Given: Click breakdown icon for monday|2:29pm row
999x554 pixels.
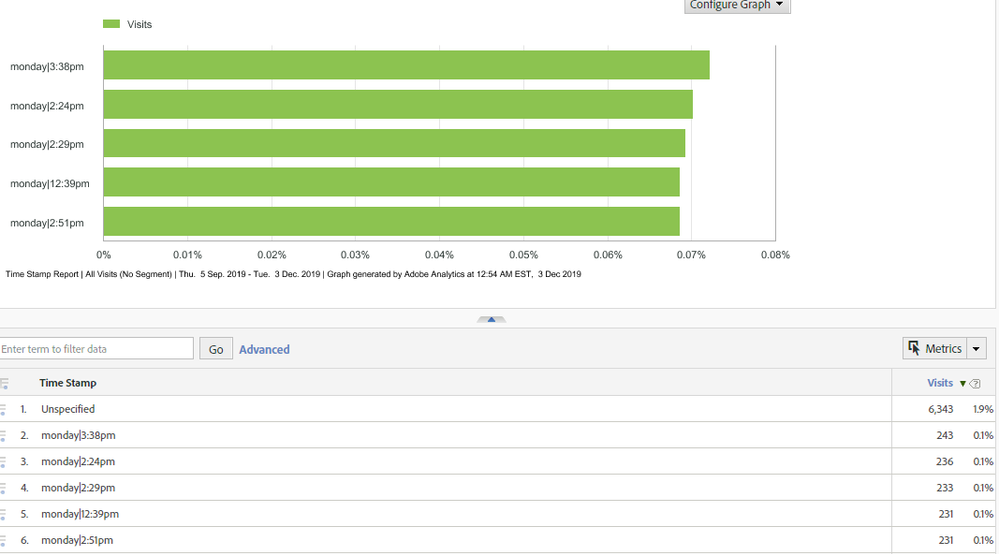Looking at the screenshot, I should click(3, 488).
